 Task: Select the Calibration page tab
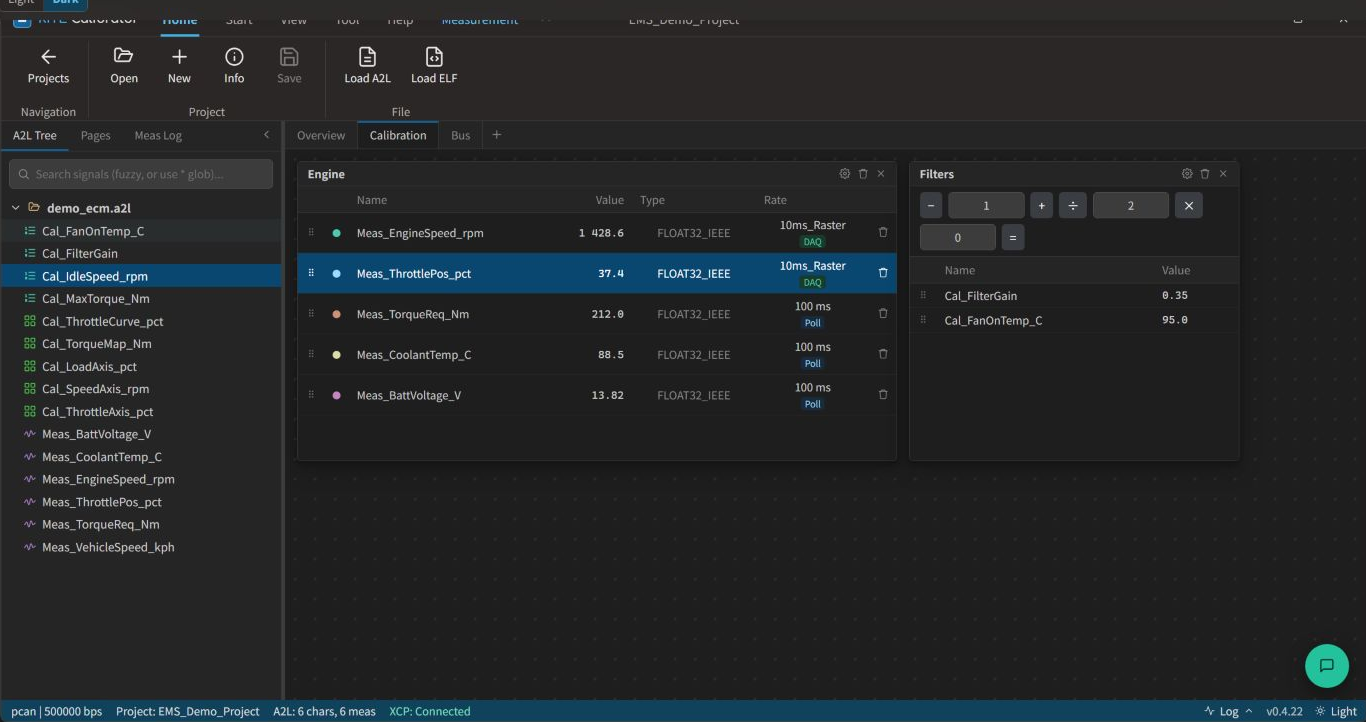coord(398,135)
